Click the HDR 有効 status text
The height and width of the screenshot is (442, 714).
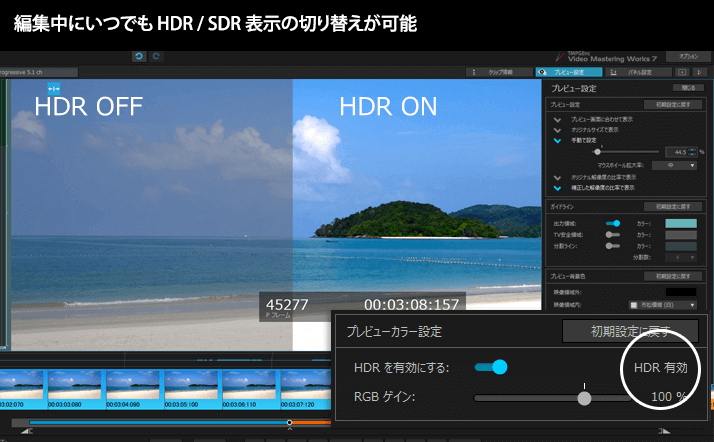tap(660, 368)
